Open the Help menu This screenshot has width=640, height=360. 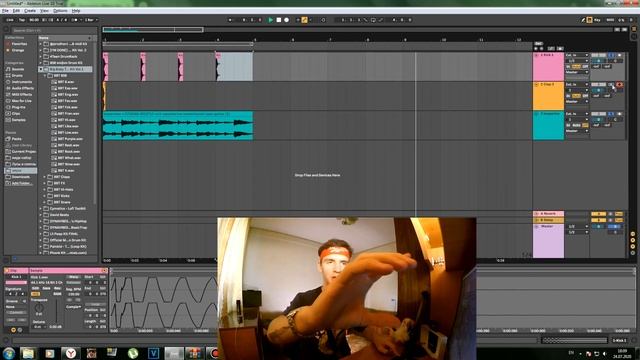pyautogui.click(x=76, y=11)
